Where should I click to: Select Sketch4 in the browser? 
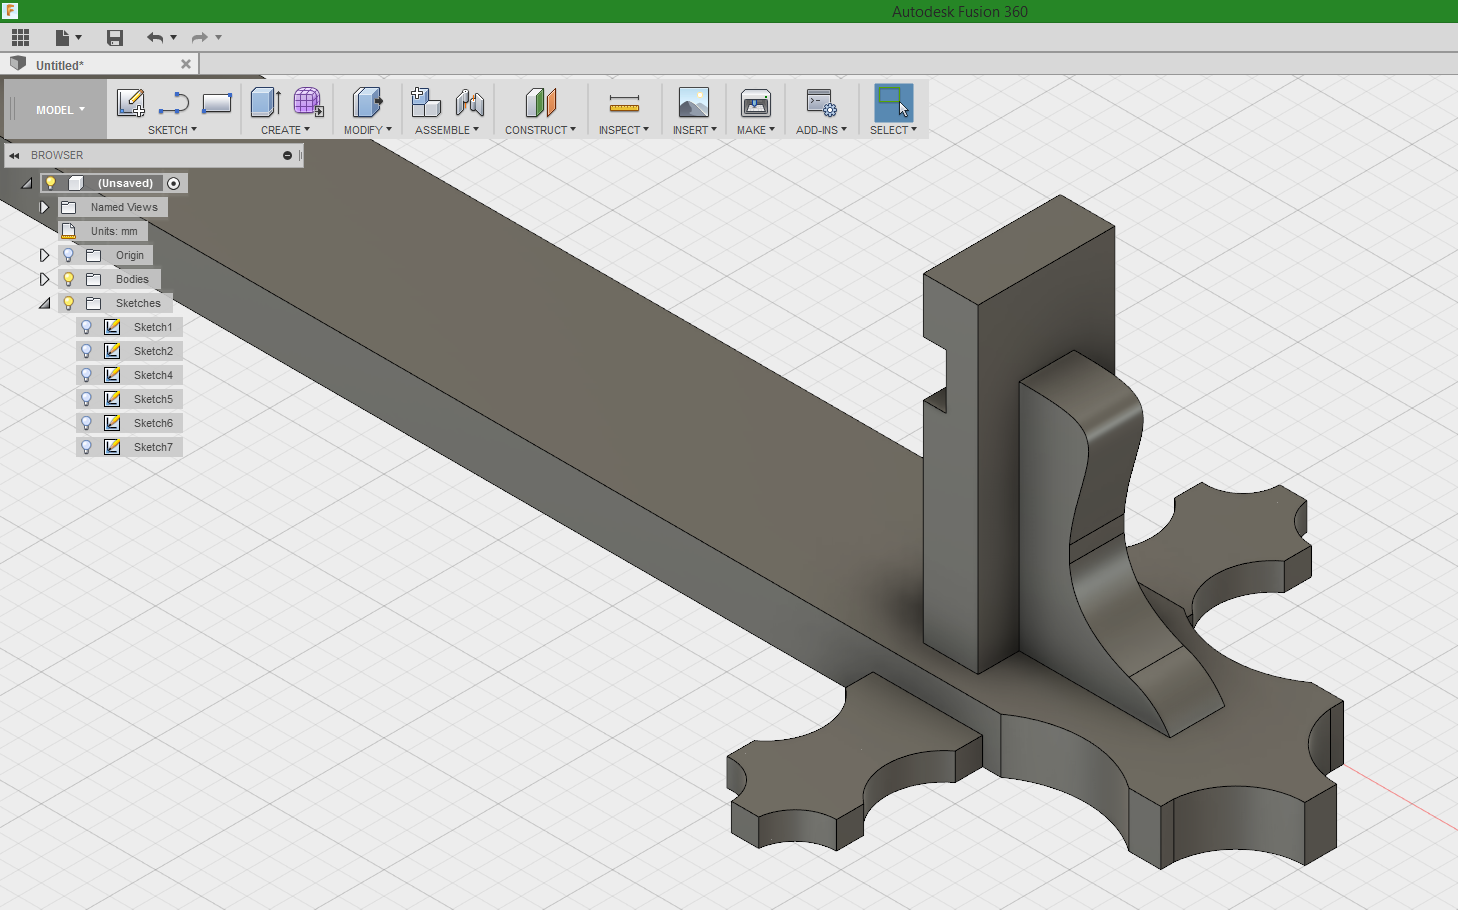coord(153,375)
